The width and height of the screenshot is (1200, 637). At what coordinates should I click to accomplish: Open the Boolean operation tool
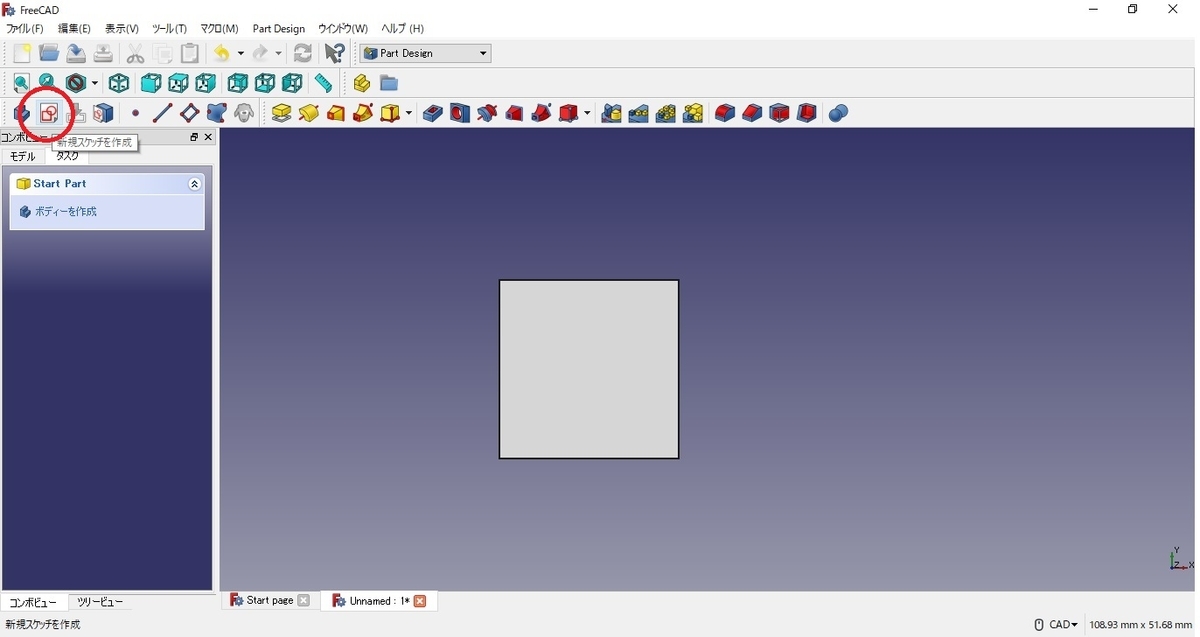839,113
